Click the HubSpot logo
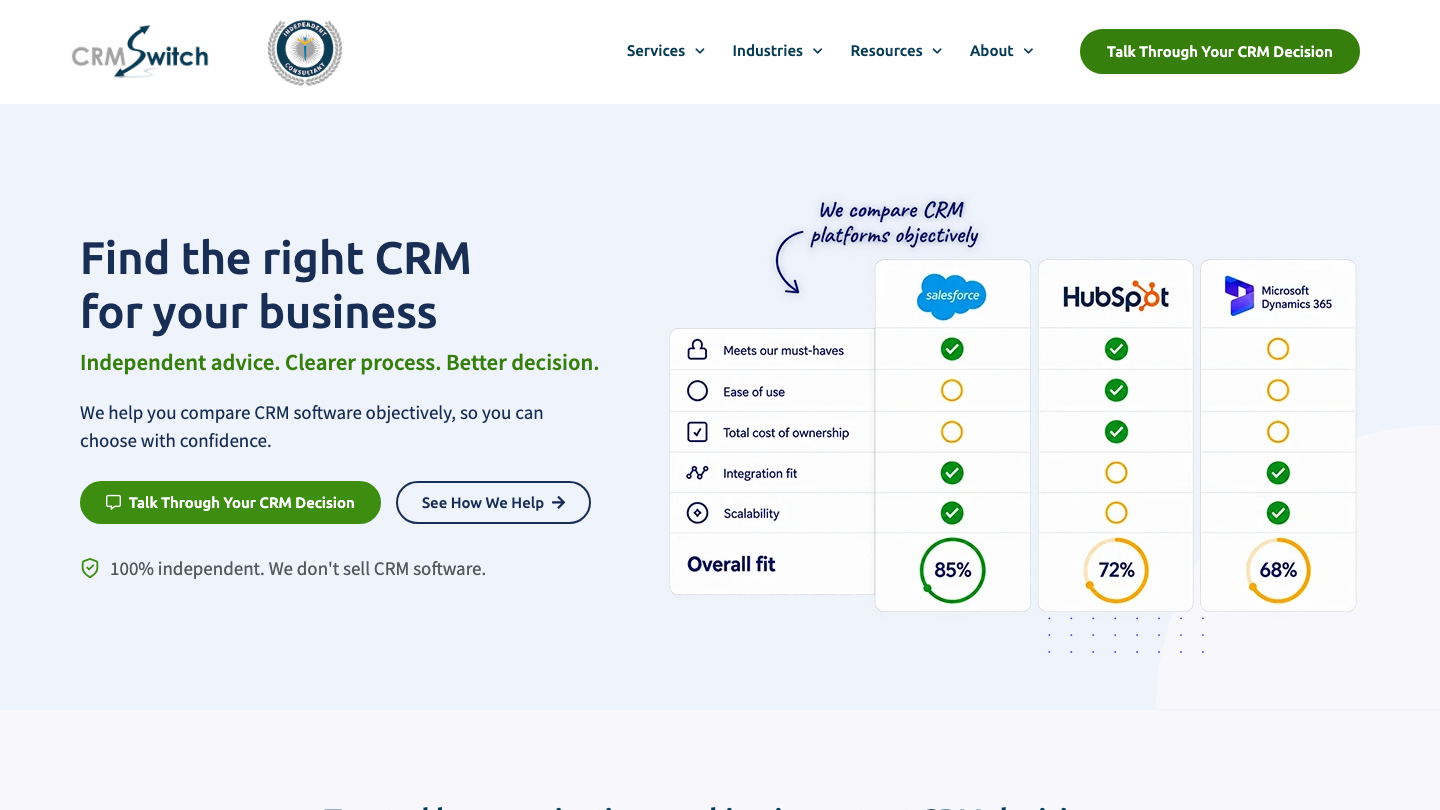Viewport: 1440px width, 810px height. click(1115, 296)
